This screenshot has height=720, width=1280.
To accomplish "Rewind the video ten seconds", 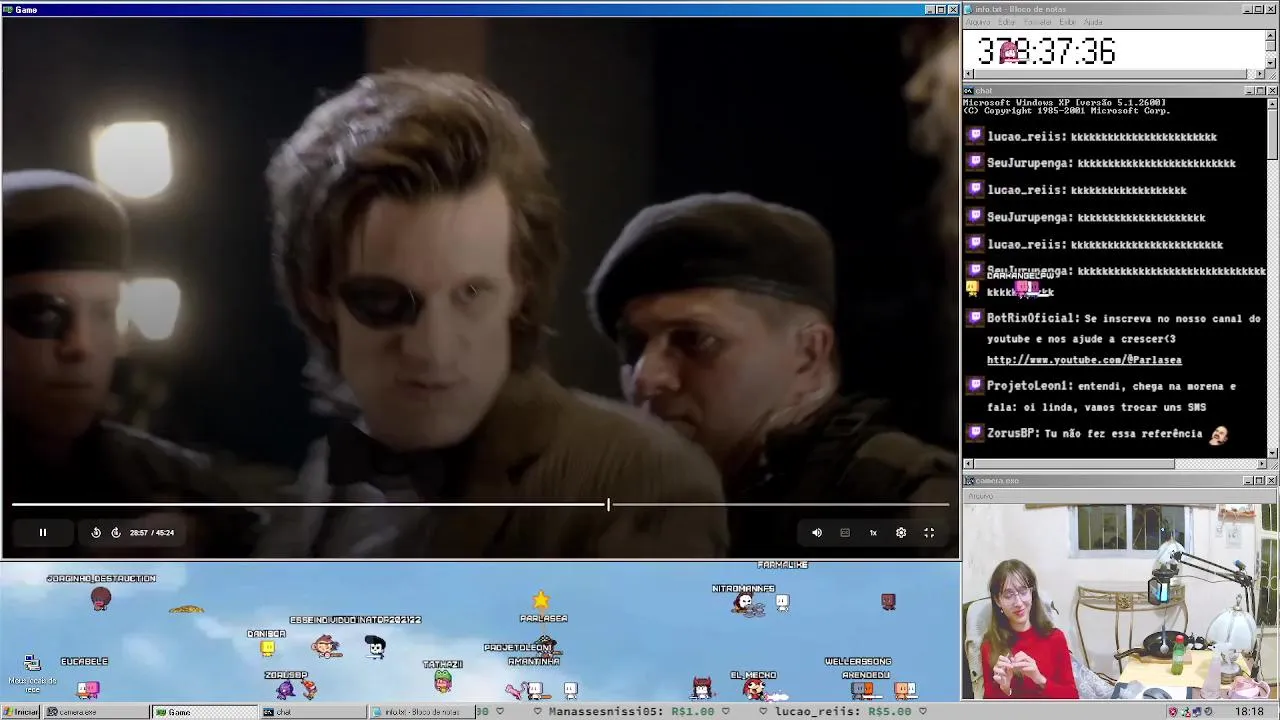I will pyautogui.click(x=96, y=533).
